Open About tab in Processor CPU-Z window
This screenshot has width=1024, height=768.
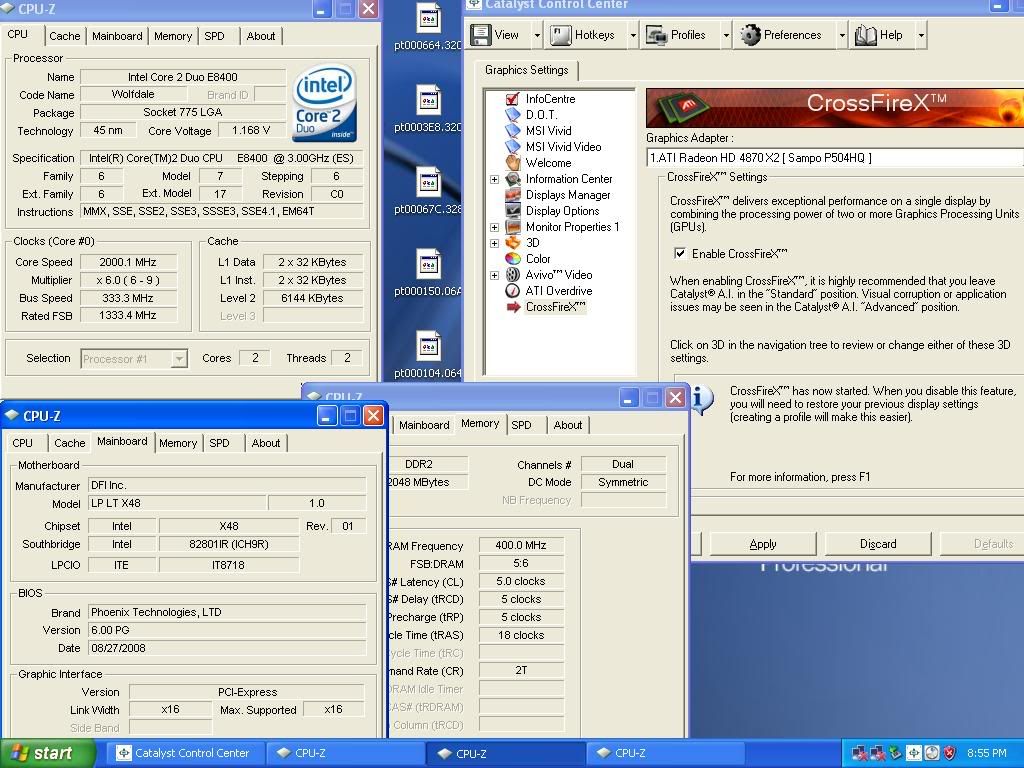[261, 36]
